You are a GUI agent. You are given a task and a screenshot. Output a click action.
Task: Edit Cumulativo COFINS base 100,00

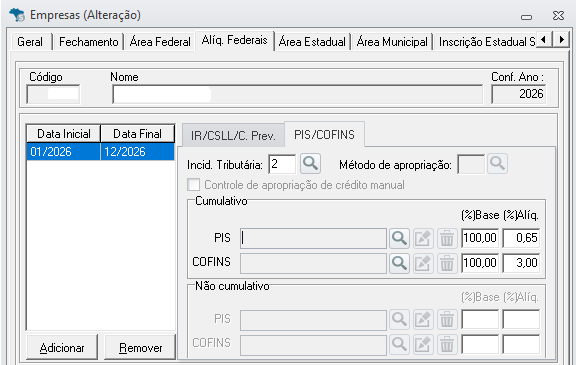pos(480,263)
